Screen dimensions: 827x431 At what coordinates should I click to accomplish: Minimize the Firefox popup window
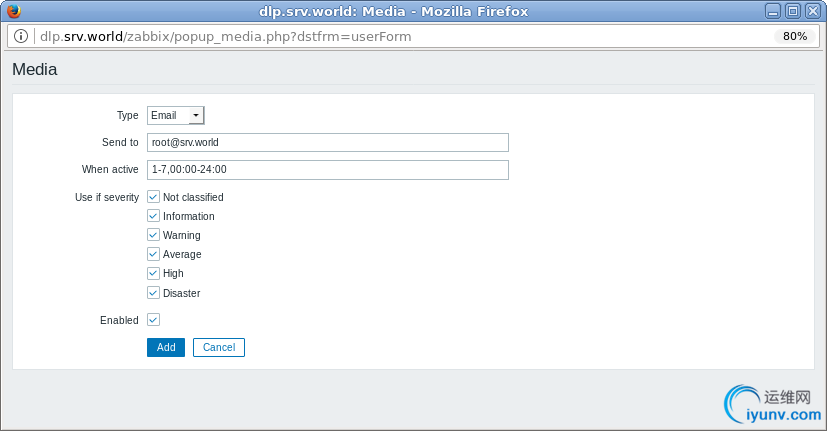(x=774, y=11)
